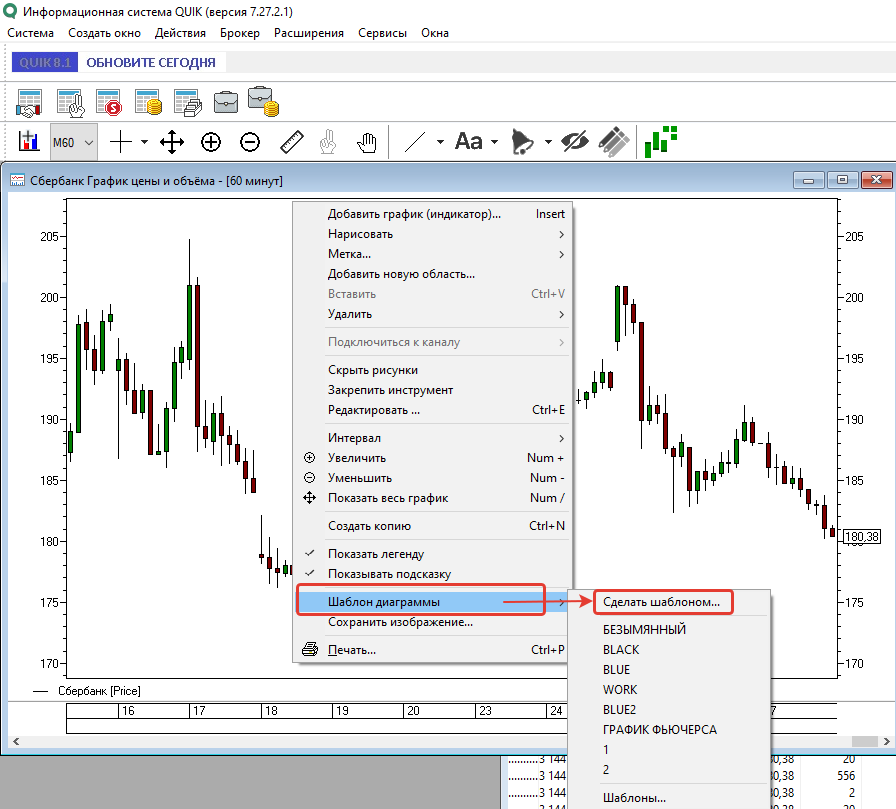Image resolution: width=896 pixels, height=809 pixels.
Task: Toggle 'Показывать подсказку' checkmark option
Action: pos(389,574)
